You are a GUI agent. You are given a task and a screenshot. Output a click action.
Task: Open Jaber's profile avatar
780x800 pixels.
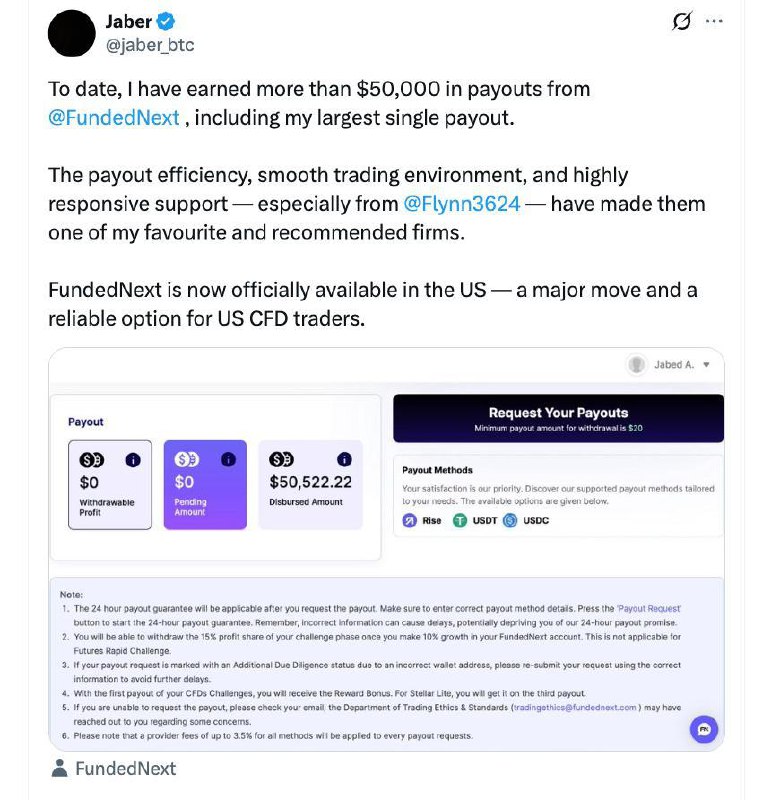coord(72,32)
